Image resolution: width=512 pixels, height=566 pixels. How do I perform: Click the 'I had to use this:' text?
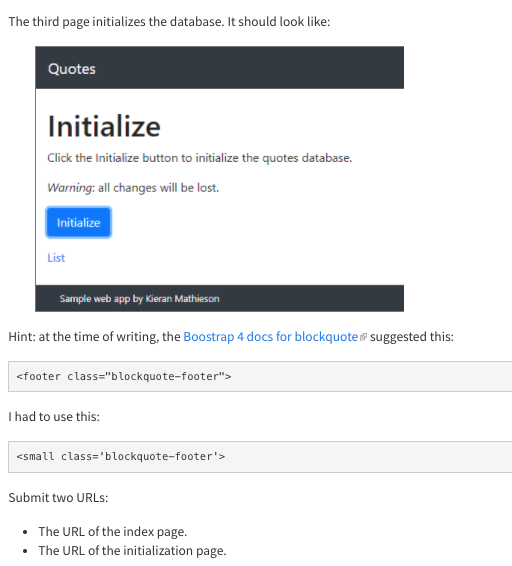coord(54,417)
